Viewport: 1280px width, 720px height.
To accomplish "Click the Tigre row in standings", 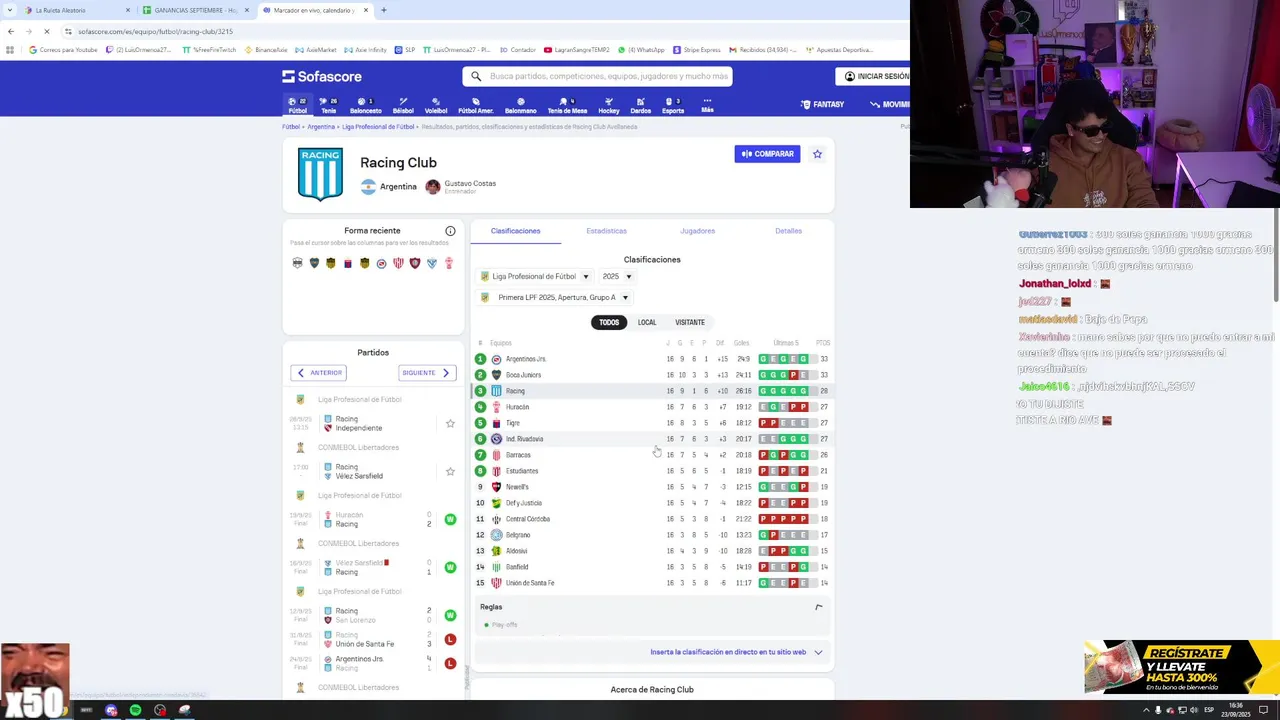I will [x=653, y=423].
